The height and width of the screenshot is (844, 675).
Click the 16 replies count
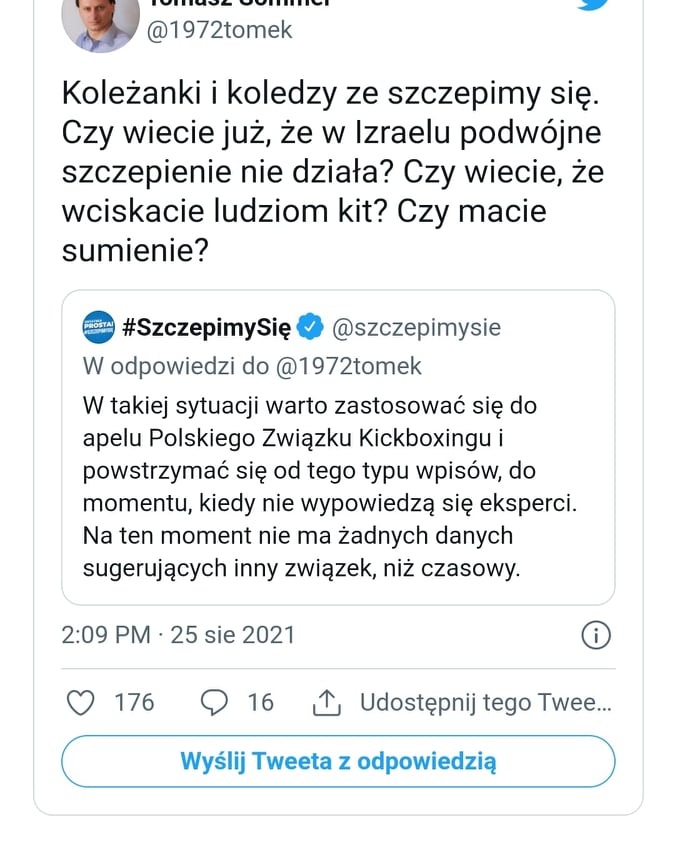tap(260, 703)
